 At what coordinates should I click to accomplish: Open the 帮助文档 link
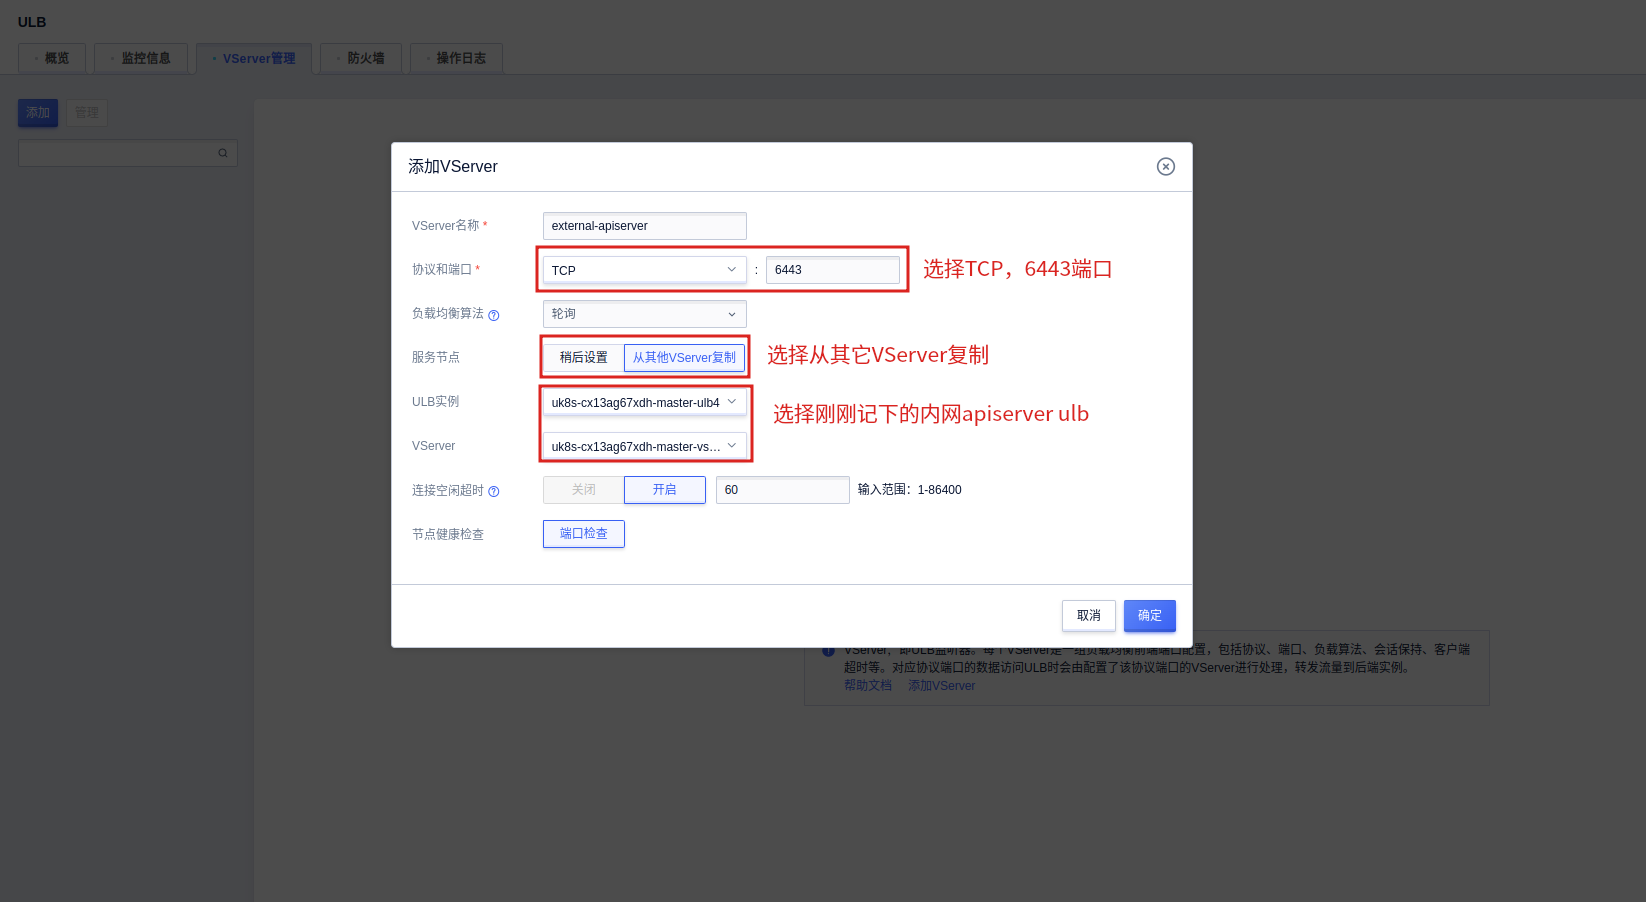coord(867,685)
